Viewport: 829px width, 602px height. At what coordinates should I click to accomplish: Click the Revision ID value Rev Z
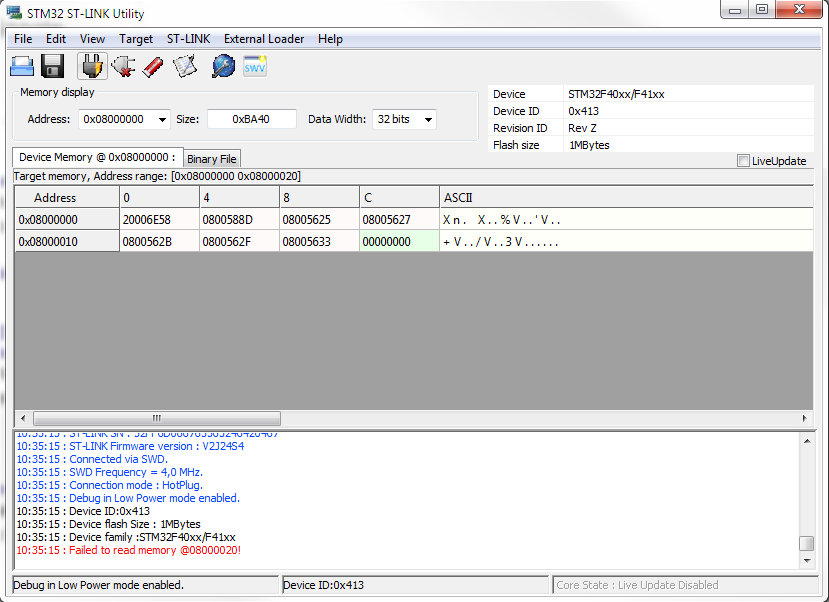coord(582,128)
